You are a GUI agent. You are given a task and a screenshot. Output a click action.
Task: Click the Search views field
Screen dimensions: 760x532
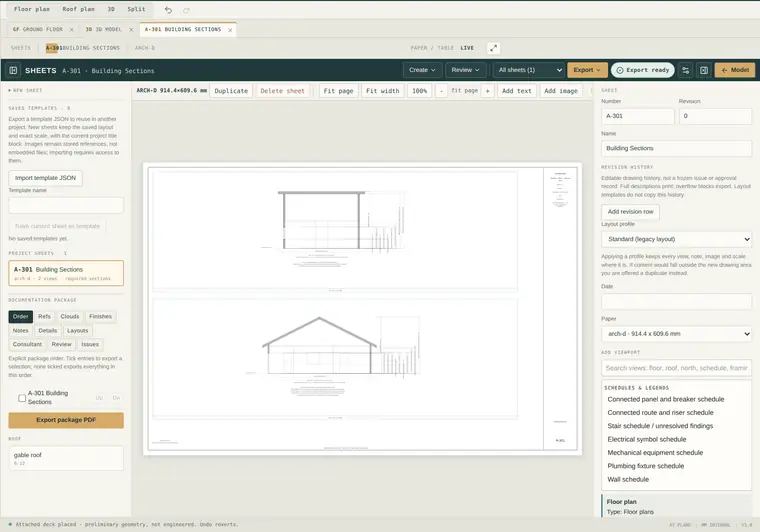click(x=677, y=368)
